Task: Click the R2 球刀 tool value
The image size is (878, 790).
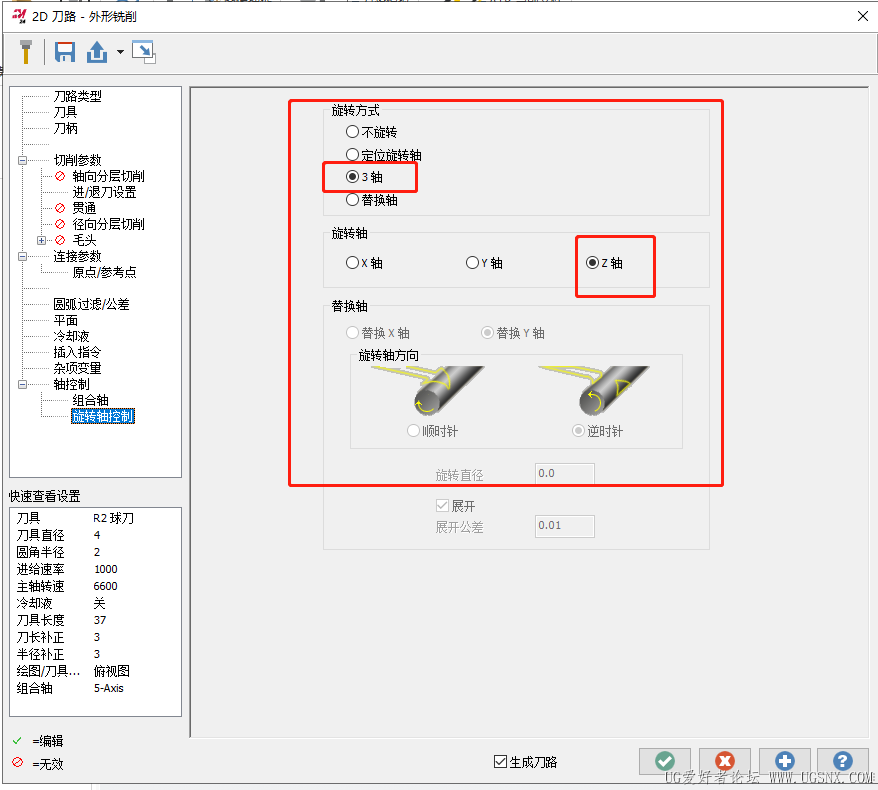Action: coord(113,518)
